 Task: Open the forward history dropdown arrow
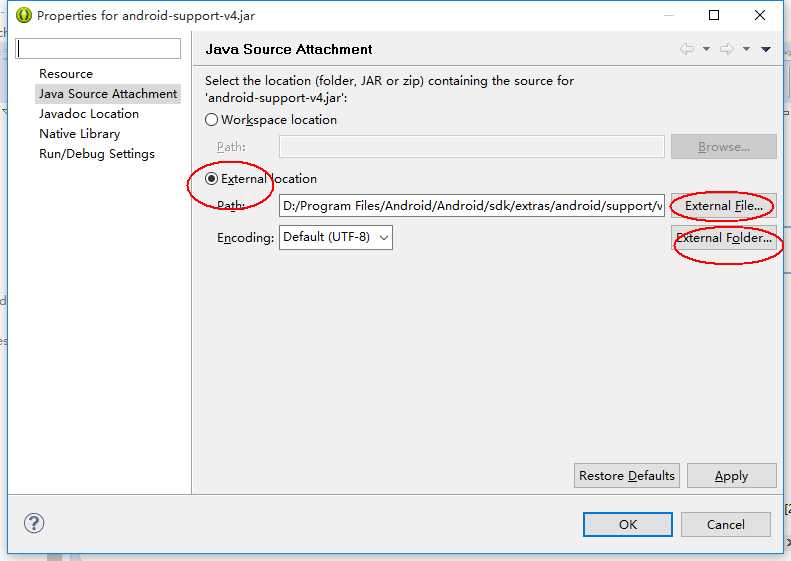[x=746, y=49]
